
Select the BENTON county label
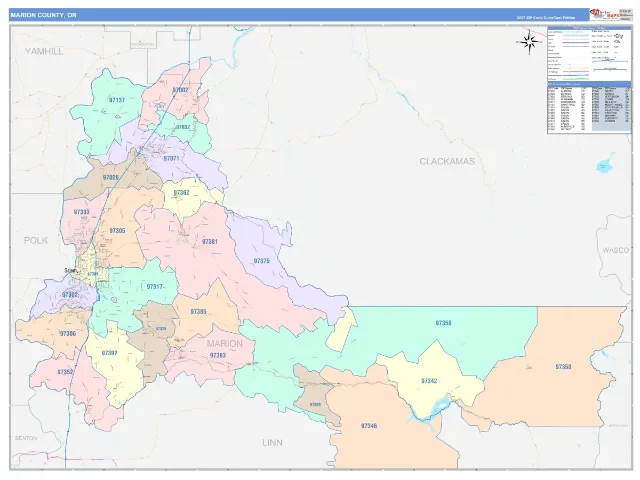[x=26, y=438]
